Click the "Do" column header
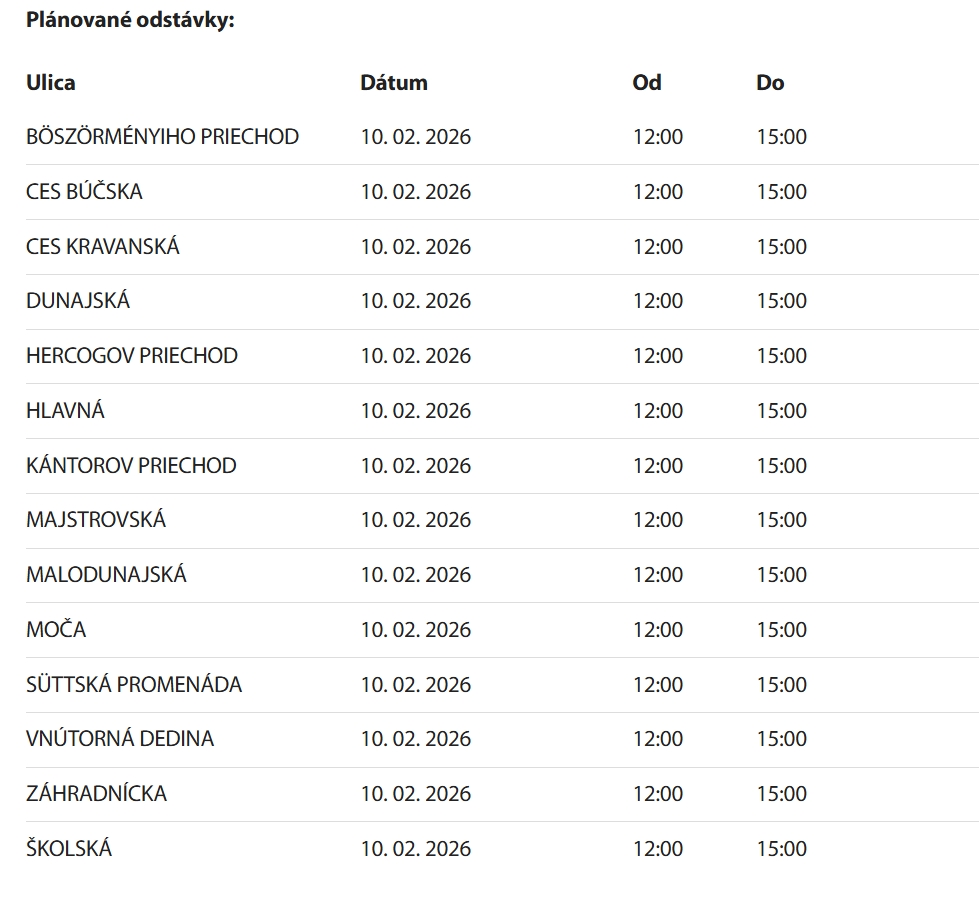The height and width of the screenshot is (914, 979). (x=770, y=83)
